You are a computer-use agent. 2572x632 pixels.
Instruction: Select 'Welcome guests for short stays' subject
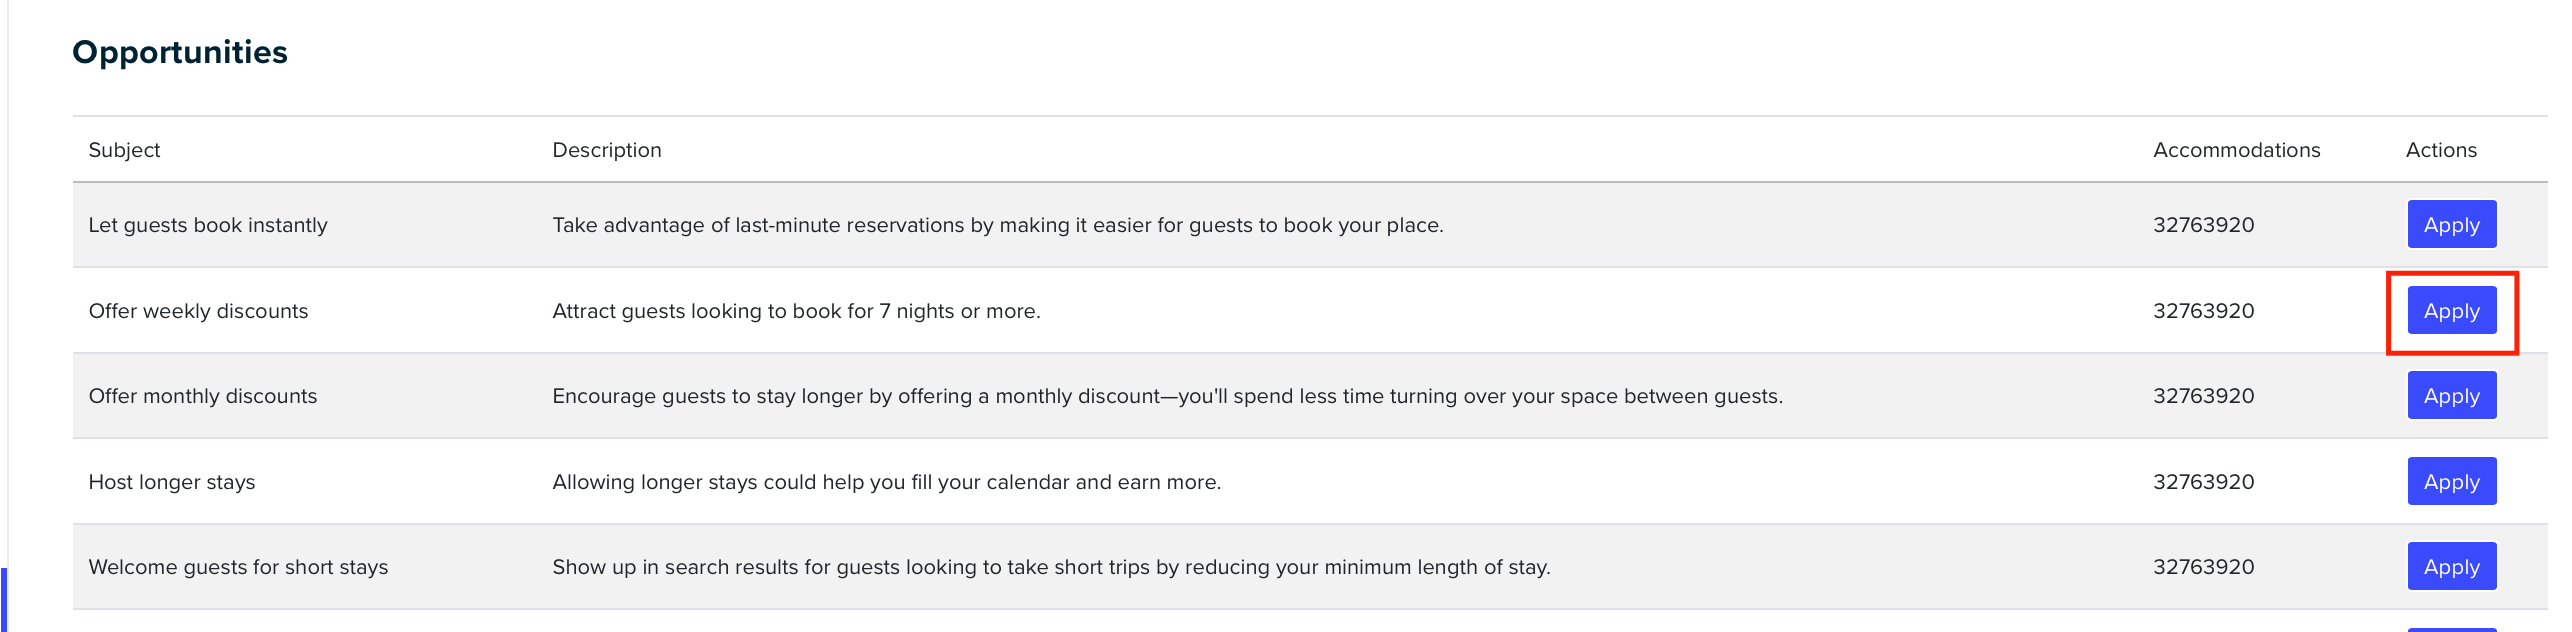(238, 567)
